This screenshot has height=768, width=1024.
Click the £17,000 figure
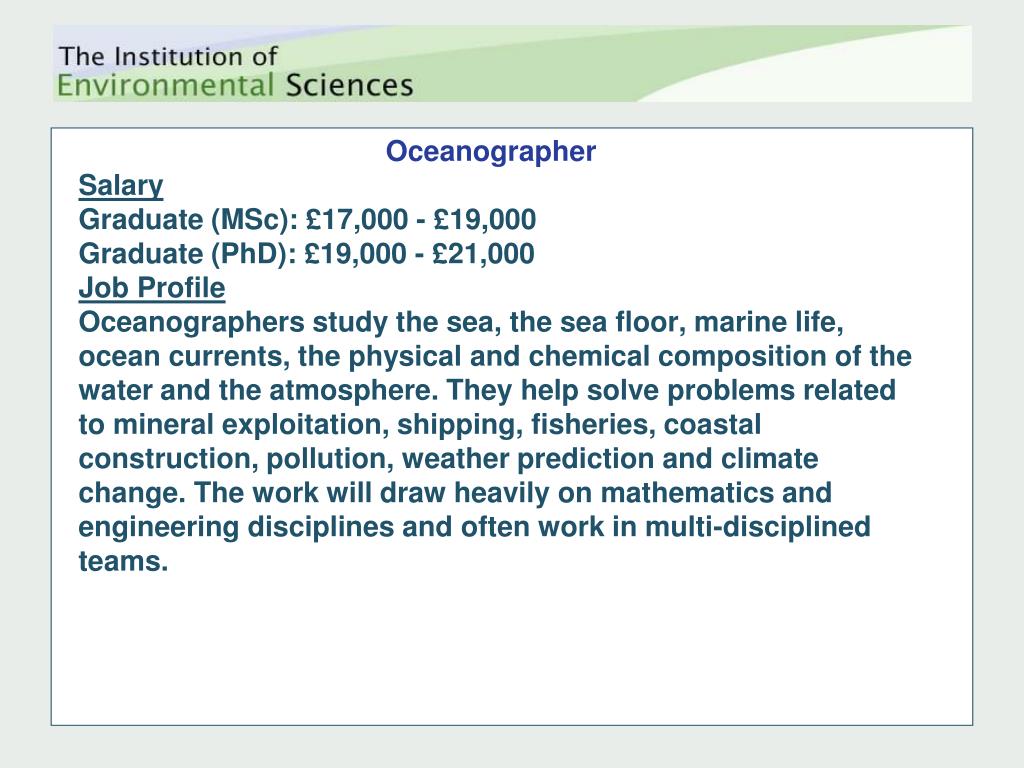(x=356, y=219)
